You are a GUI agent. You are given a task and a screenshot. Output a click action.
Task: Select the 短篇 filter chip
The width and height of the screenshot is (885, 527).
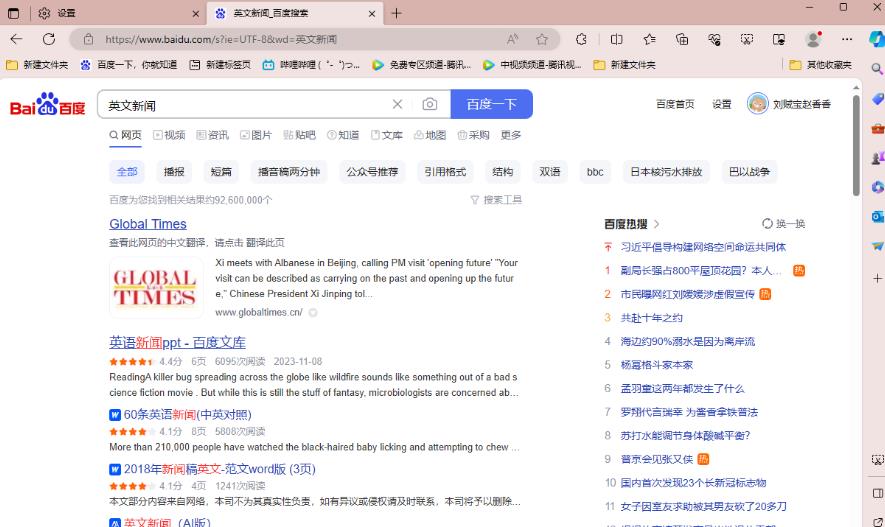(221, 172)
